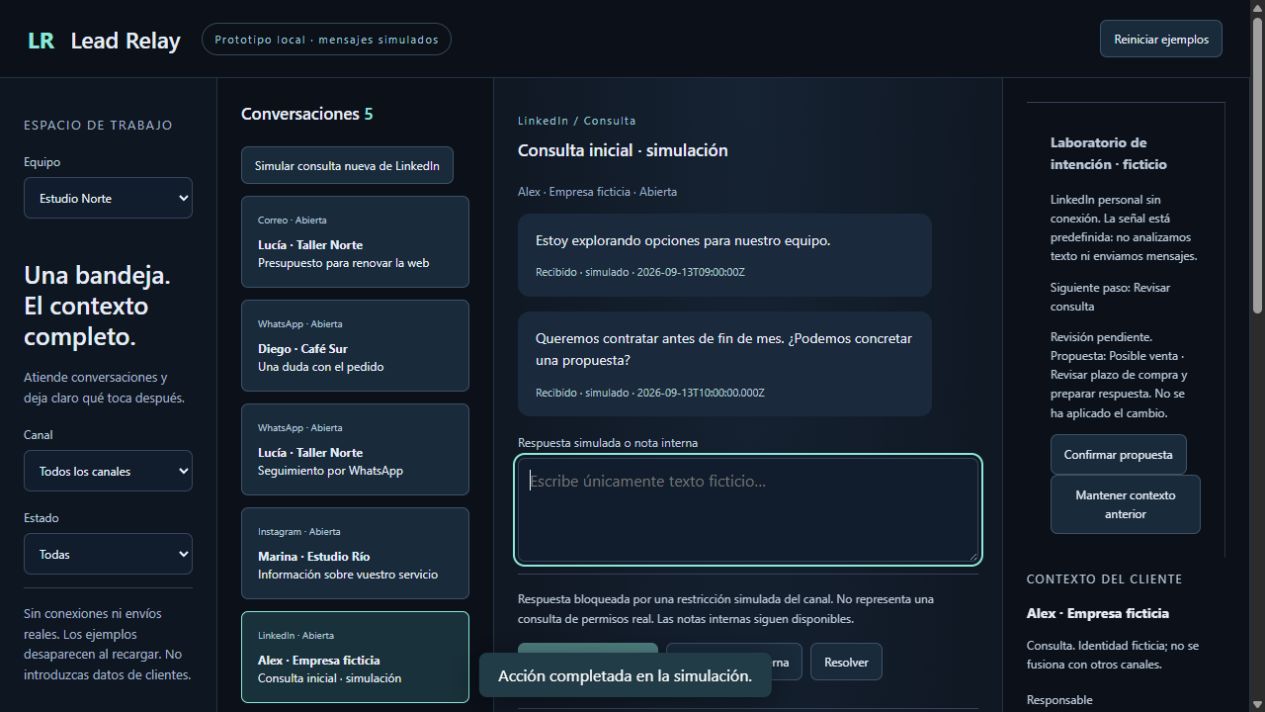Click the ESPACIO DE TRABAJO heading

(98, 125)
